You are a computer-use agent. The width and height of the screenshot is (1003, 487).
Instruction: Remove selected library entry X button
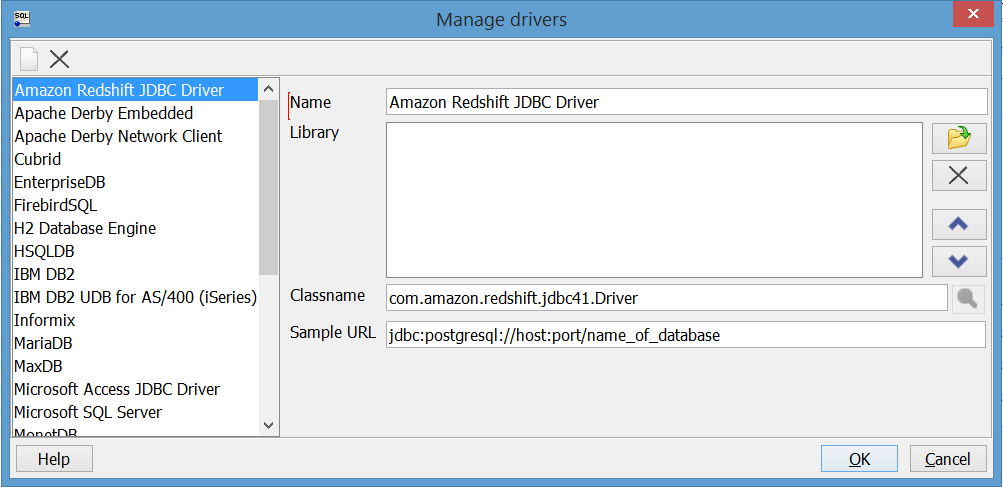click(959, 175)
